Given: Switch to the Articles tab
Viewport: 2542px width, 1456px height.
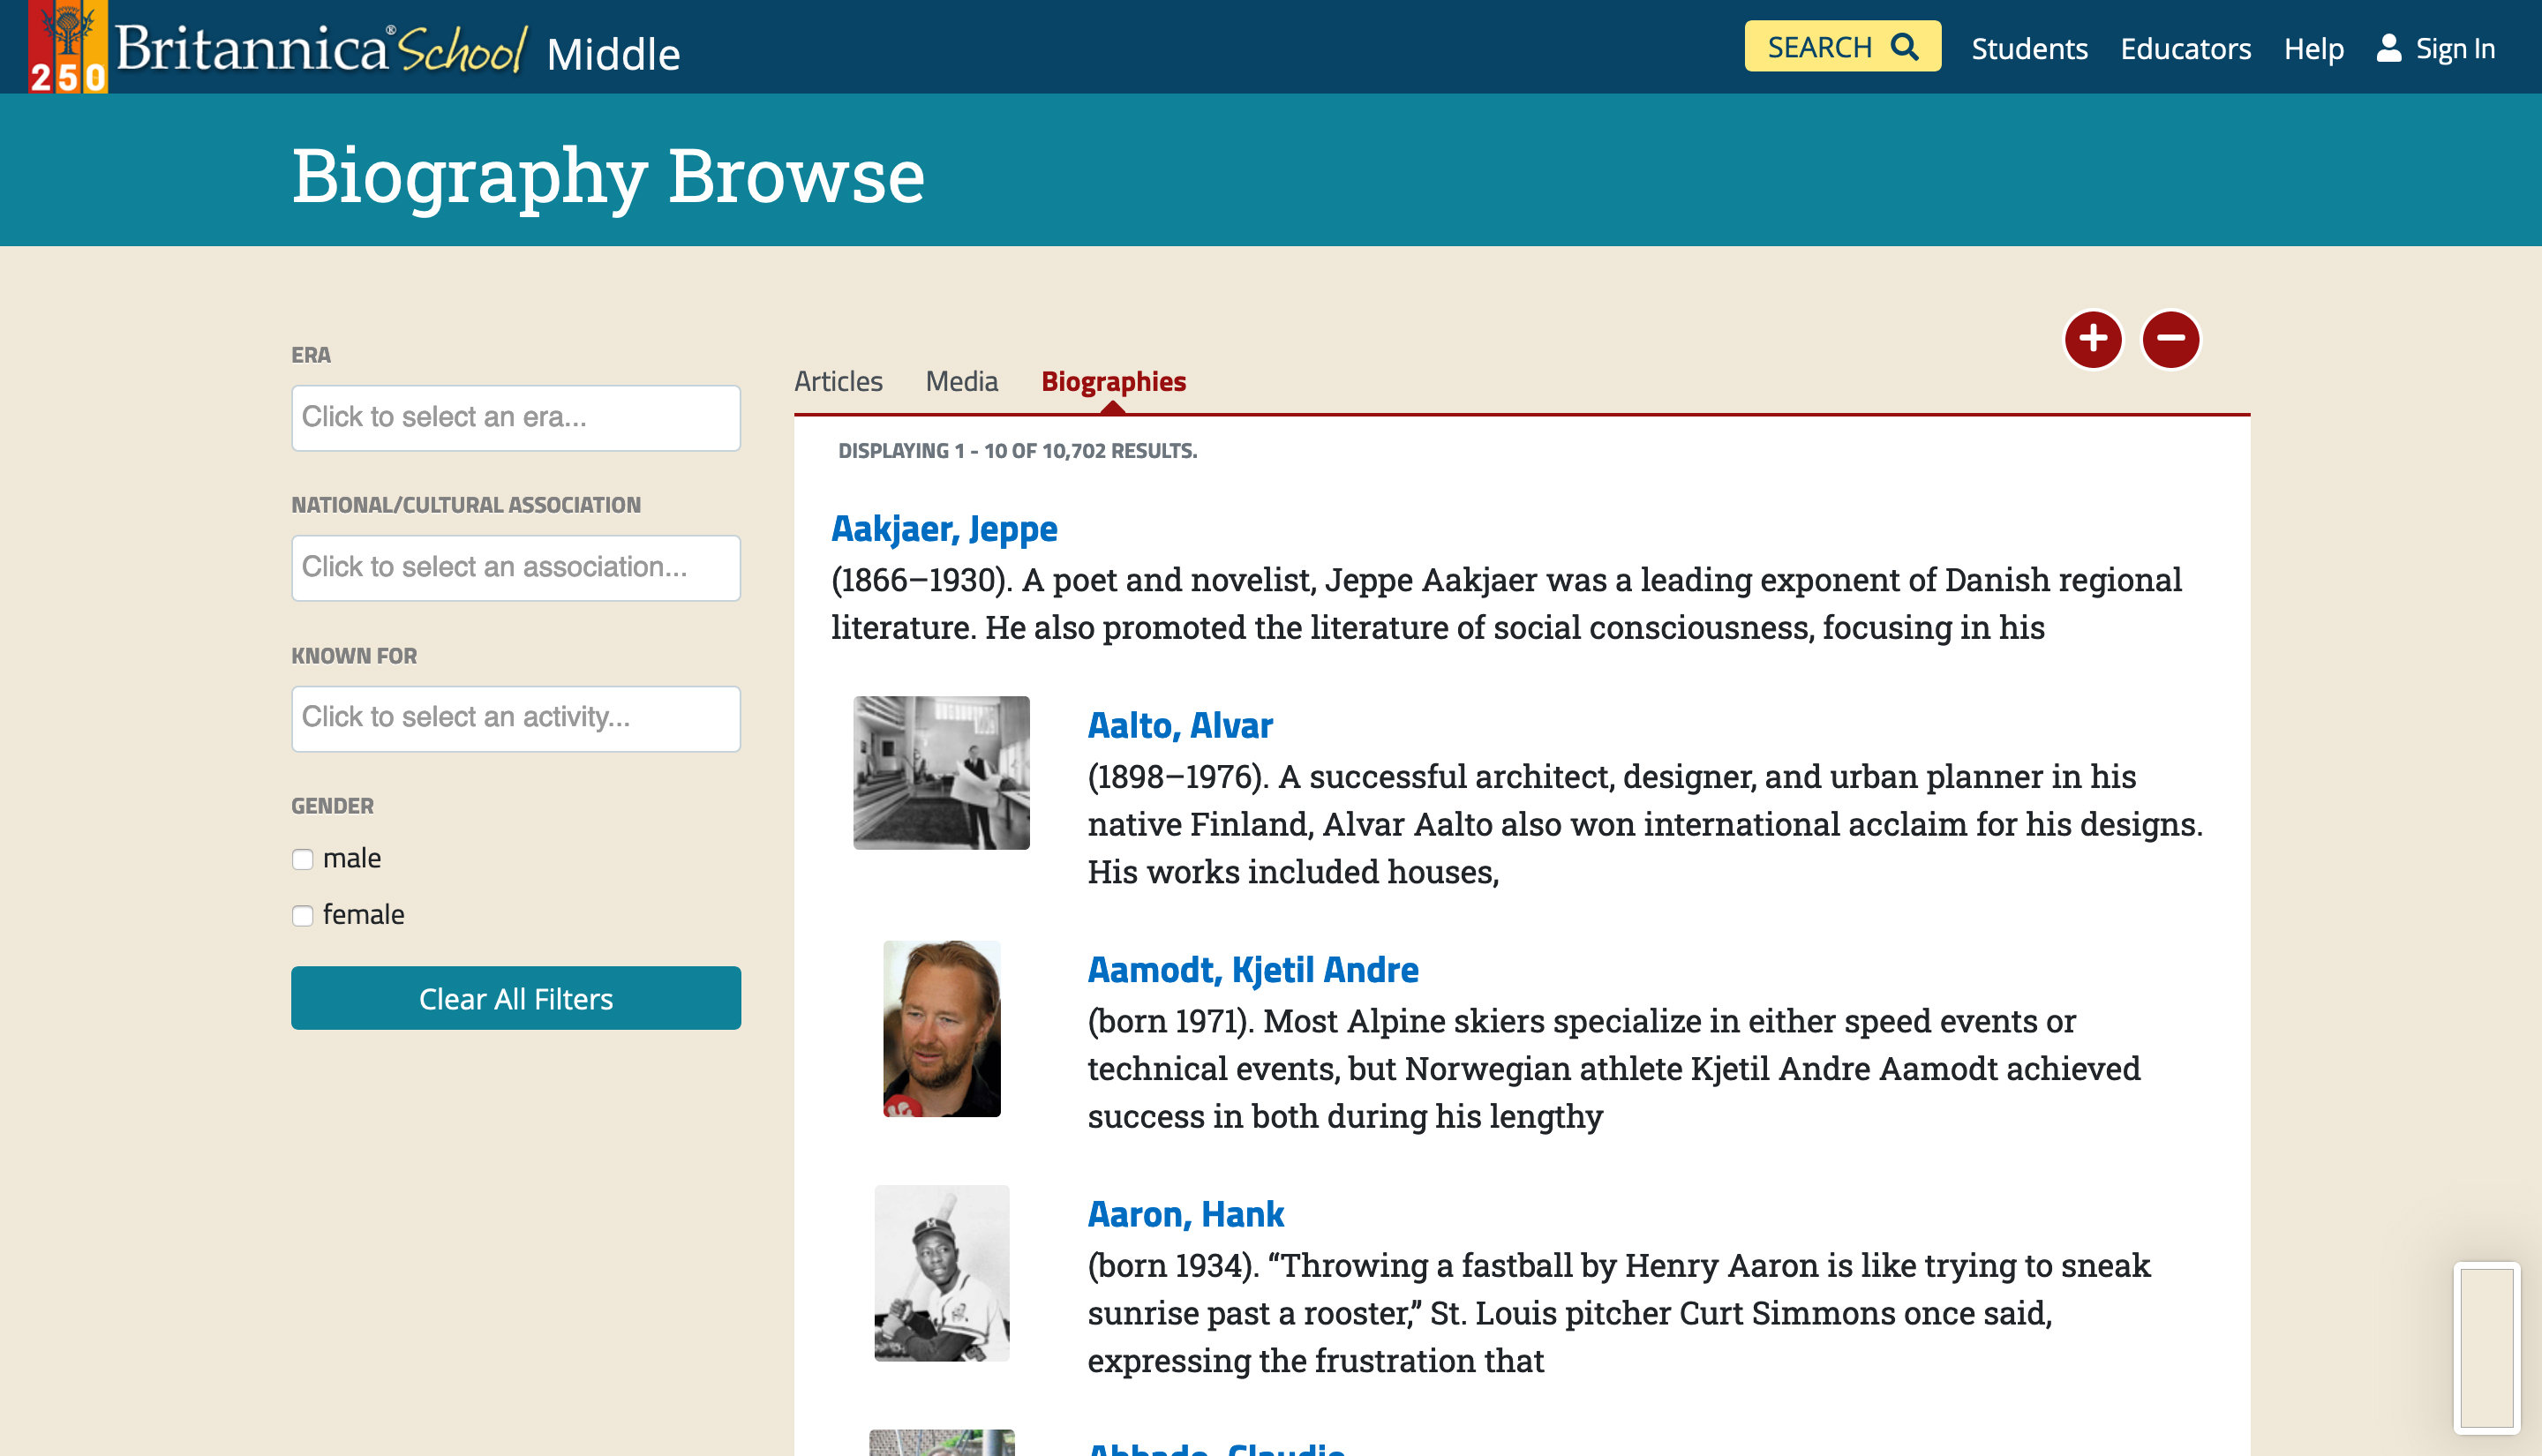Looking at the screenshot, I should click(x=838, y=381).
